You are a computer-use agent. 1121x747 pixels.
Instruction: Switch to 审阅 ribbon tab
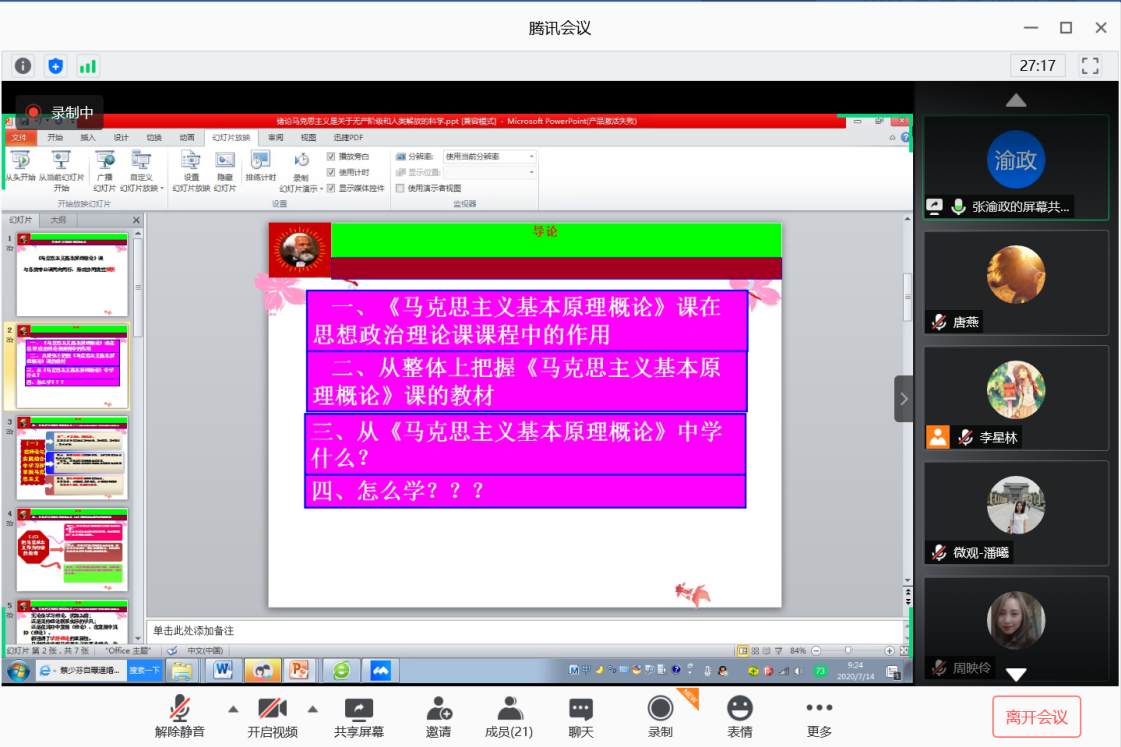[275, 137]
